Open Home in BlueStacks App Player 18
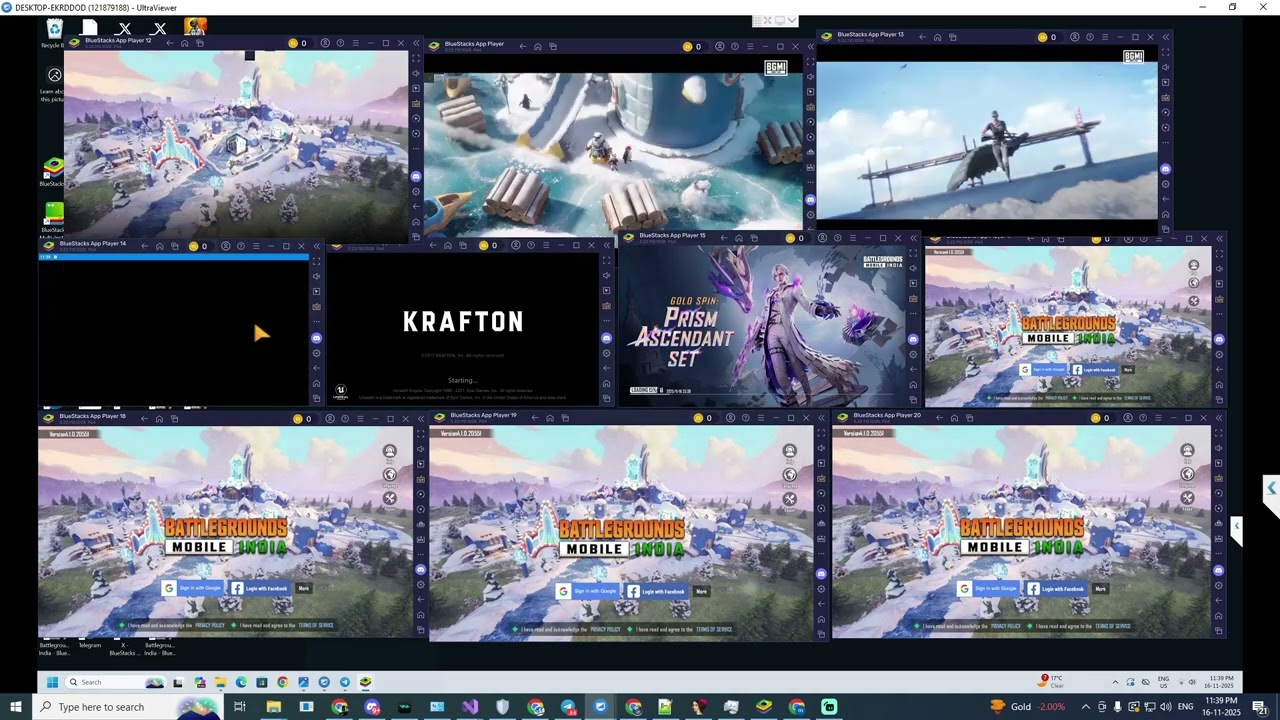 tap(159, 418)
